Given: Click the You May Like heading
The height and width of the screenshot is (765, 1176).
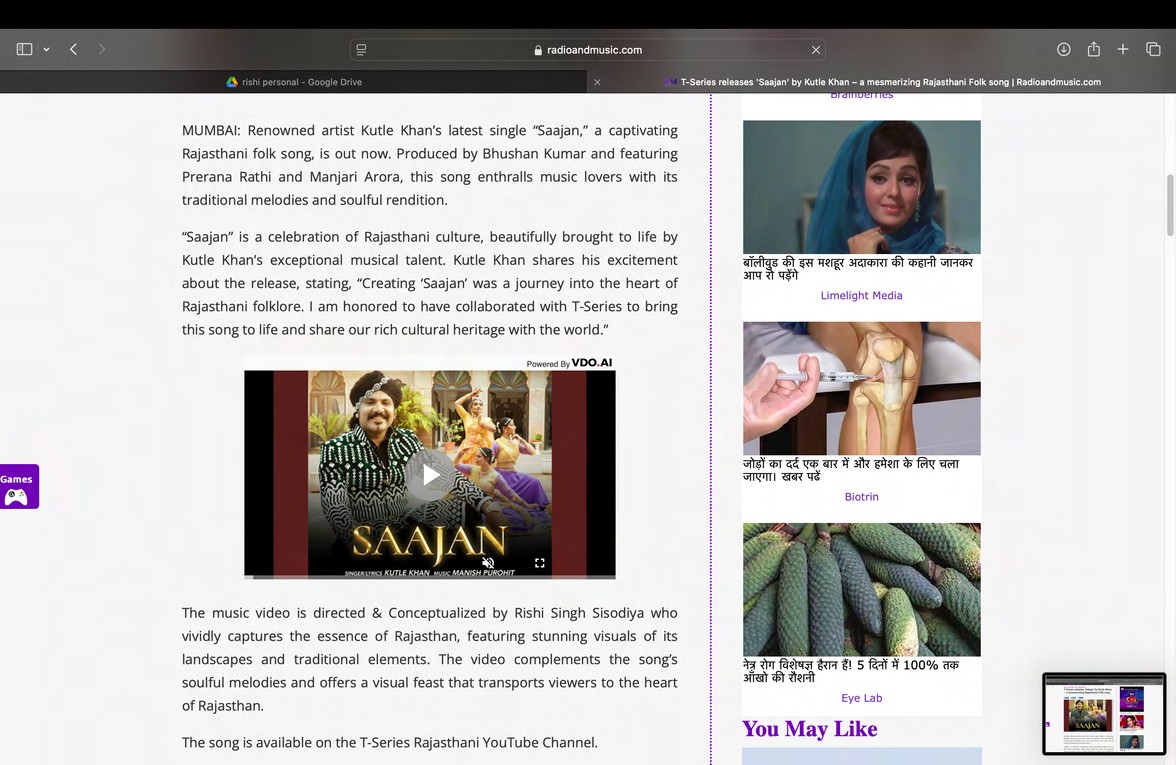Looking at the screenshot, I should [x=809, y=729].
